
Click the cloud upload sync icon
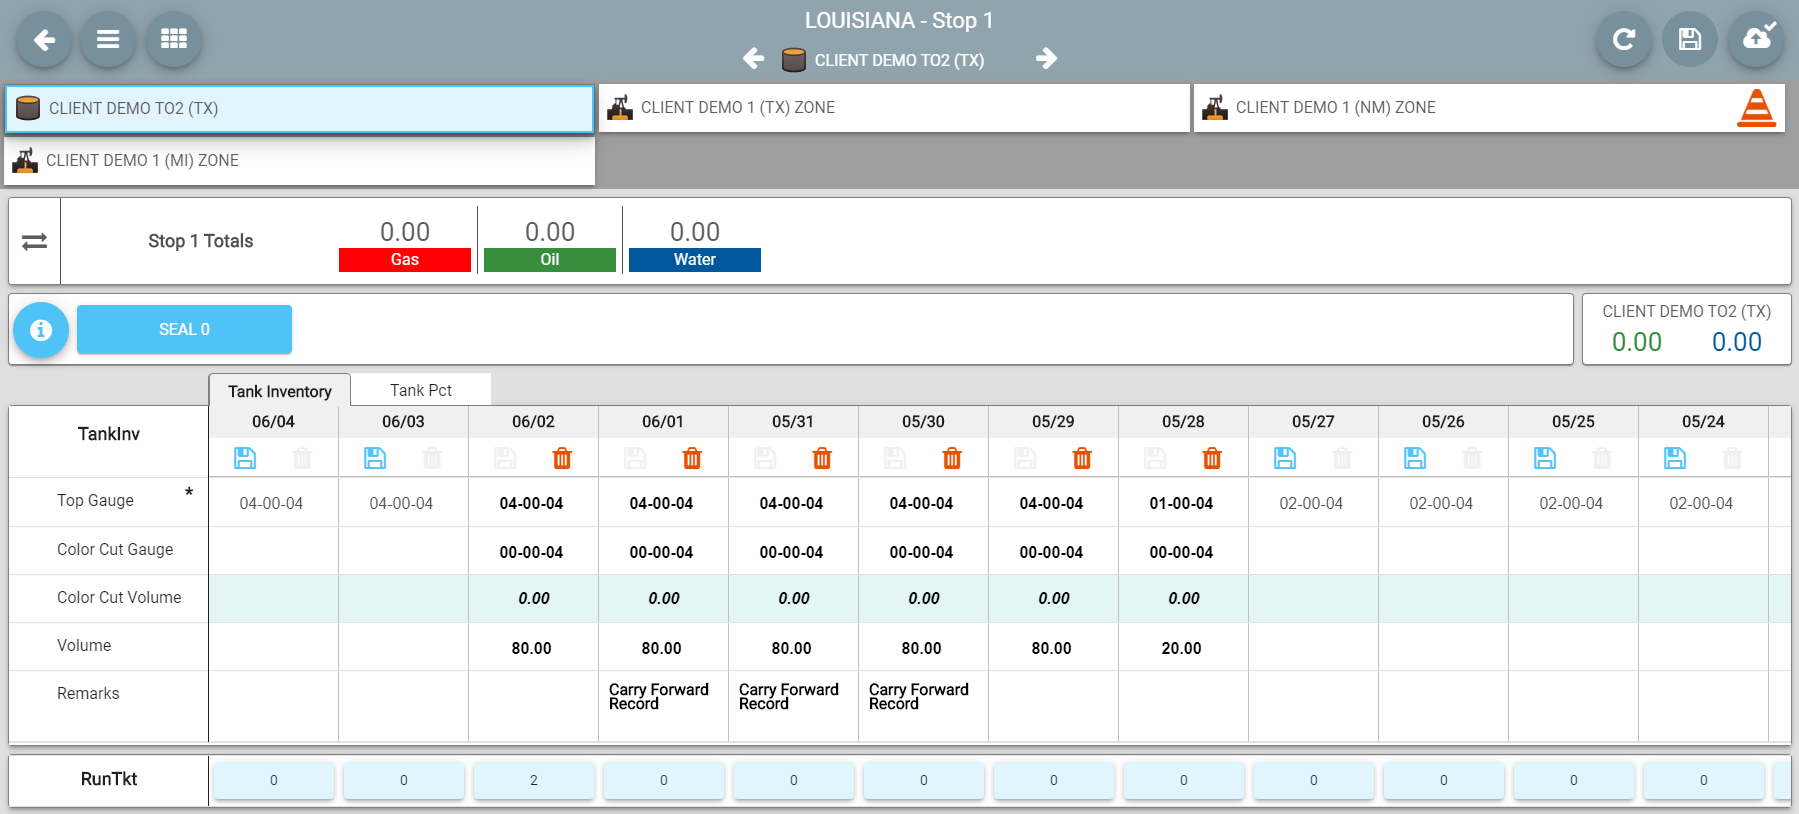point(1757,39)
